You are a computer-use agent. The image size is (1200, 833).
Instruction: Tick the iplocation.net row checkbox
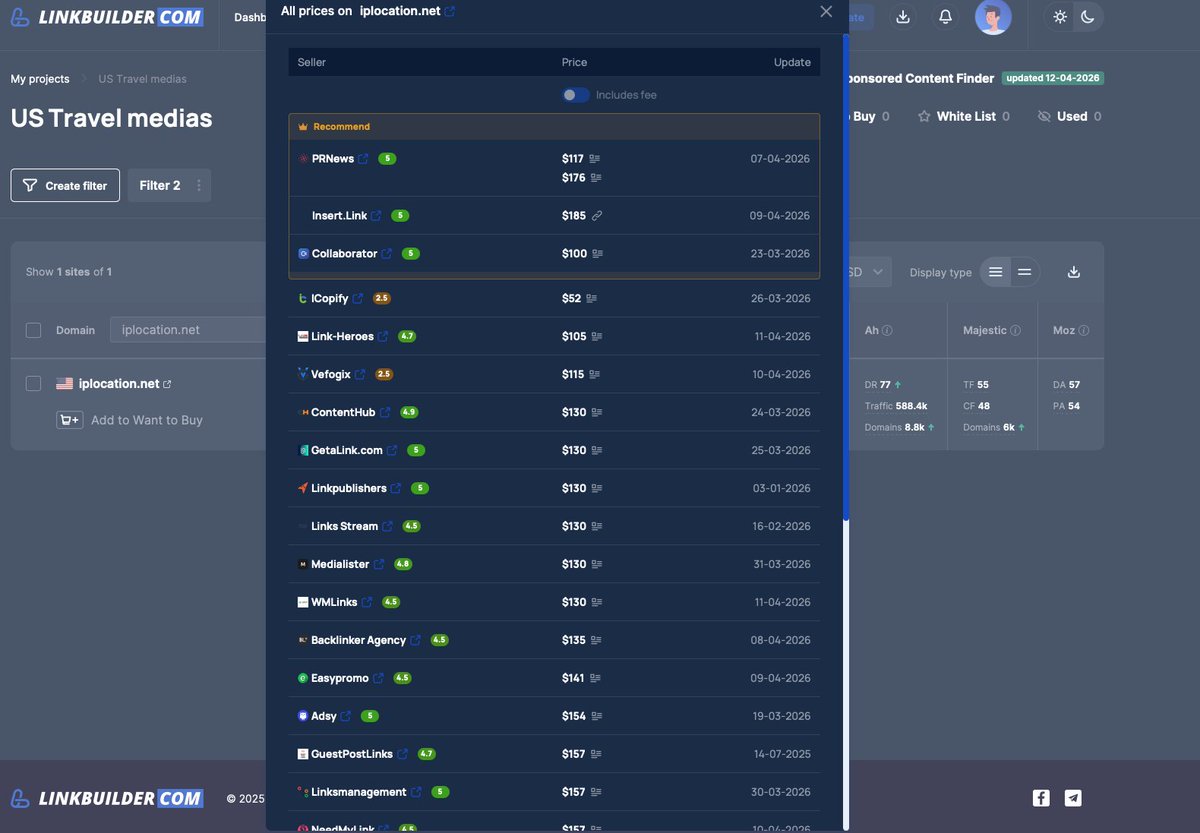(33, 384)
